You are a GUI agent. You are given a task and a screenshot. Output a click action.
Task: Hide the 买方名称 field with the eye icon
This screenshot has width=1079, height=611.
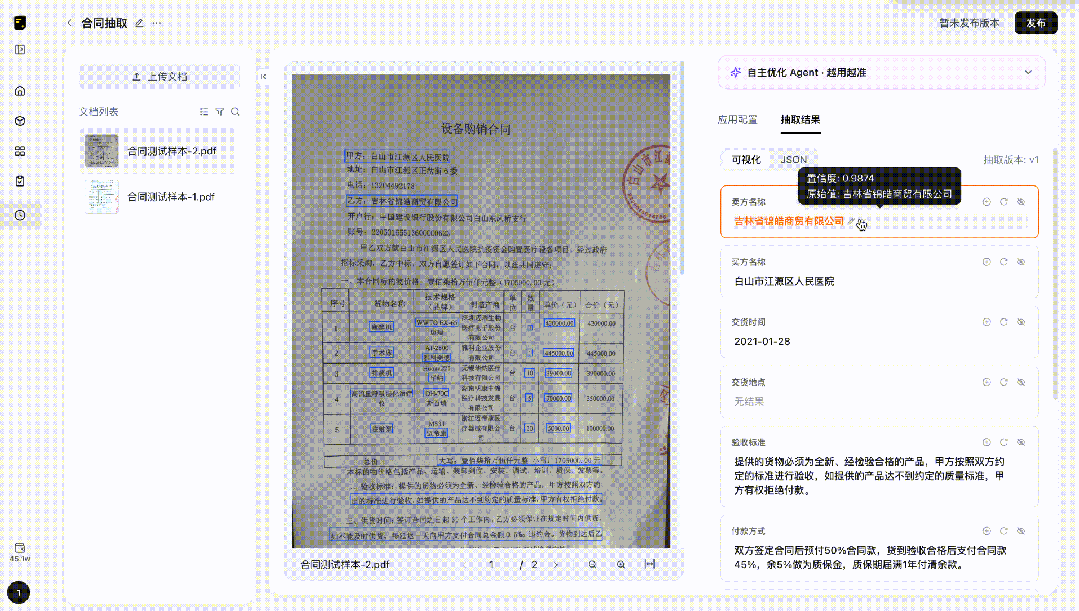[x=1021, y=261]
